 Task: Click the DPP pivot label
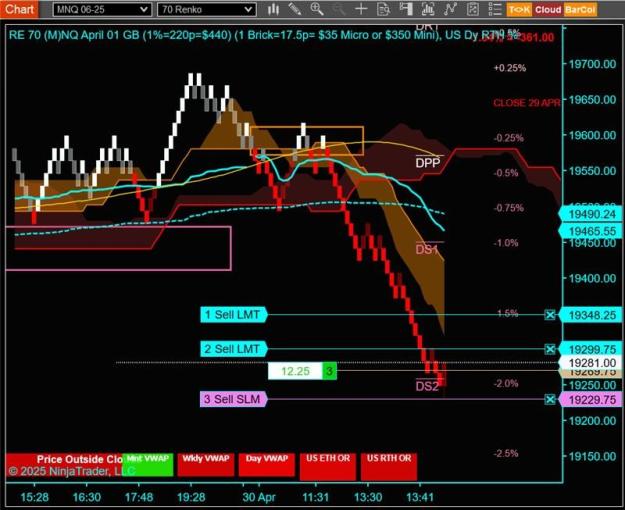point(428,163)
